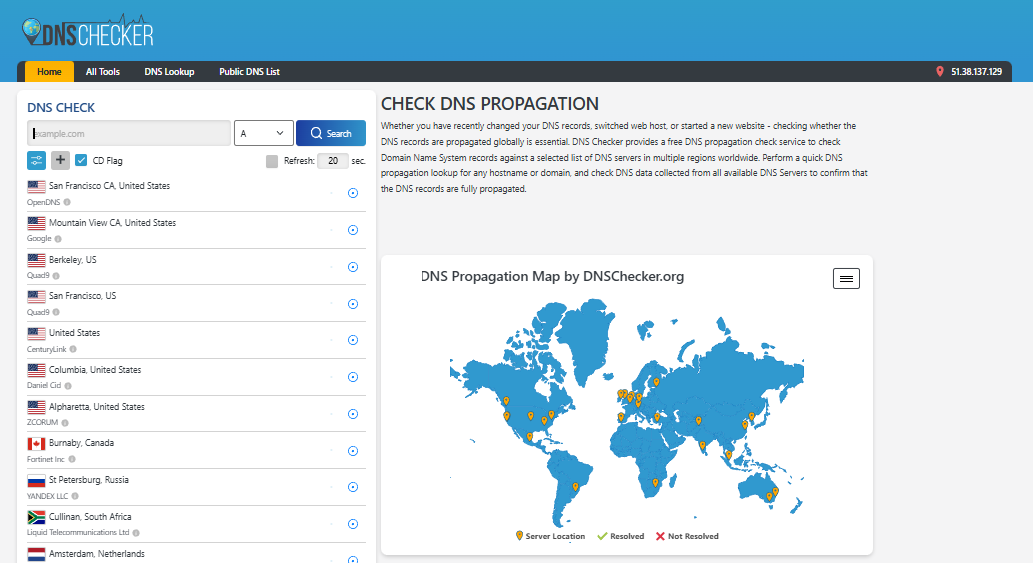
Task: Click status icon for Berkeley Quad9
Action: tap(353, 267)
